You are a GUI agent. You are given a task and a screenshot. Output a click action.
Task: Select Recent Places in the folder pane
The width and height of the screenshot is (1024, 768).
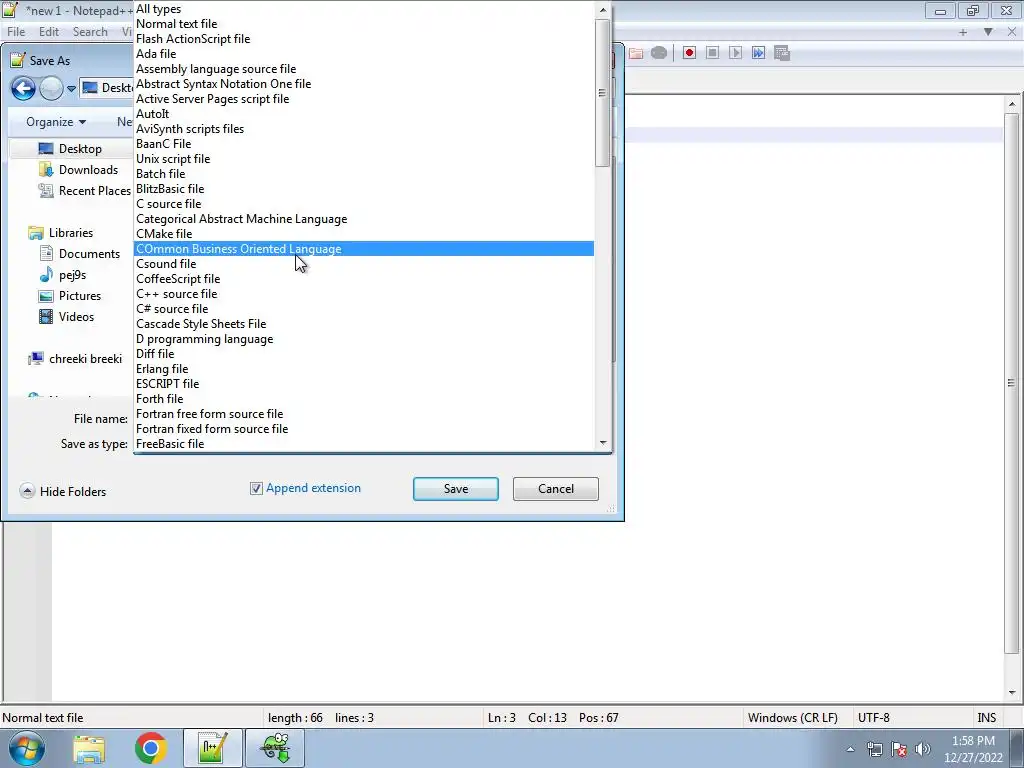click(85, 191)
